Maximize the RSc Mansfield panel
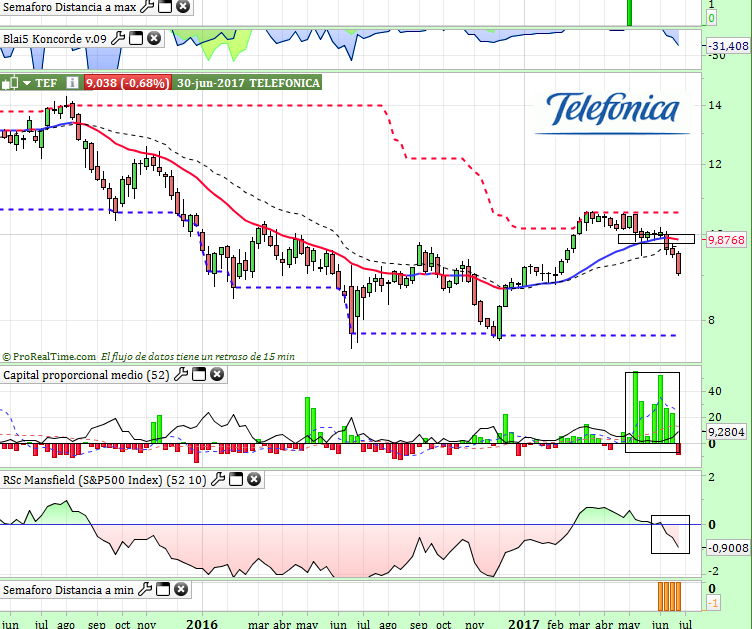The height and width of the screenshot is (629, 752). click(x=236, y=479)
